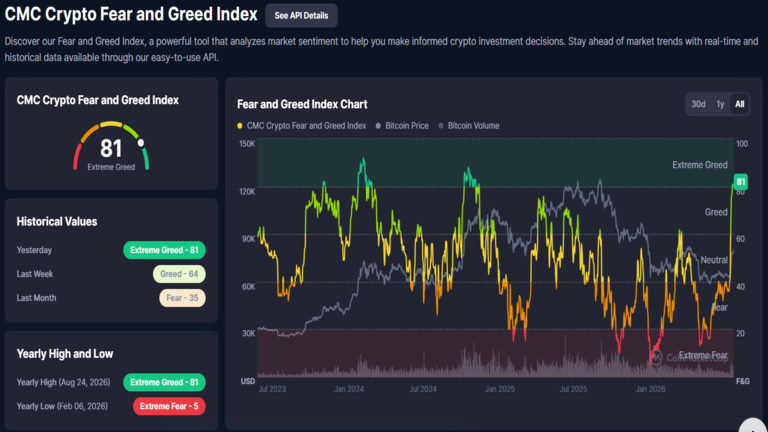Click the Last Month row label
This screenshot has width=768, height=432.
(36, 298)
